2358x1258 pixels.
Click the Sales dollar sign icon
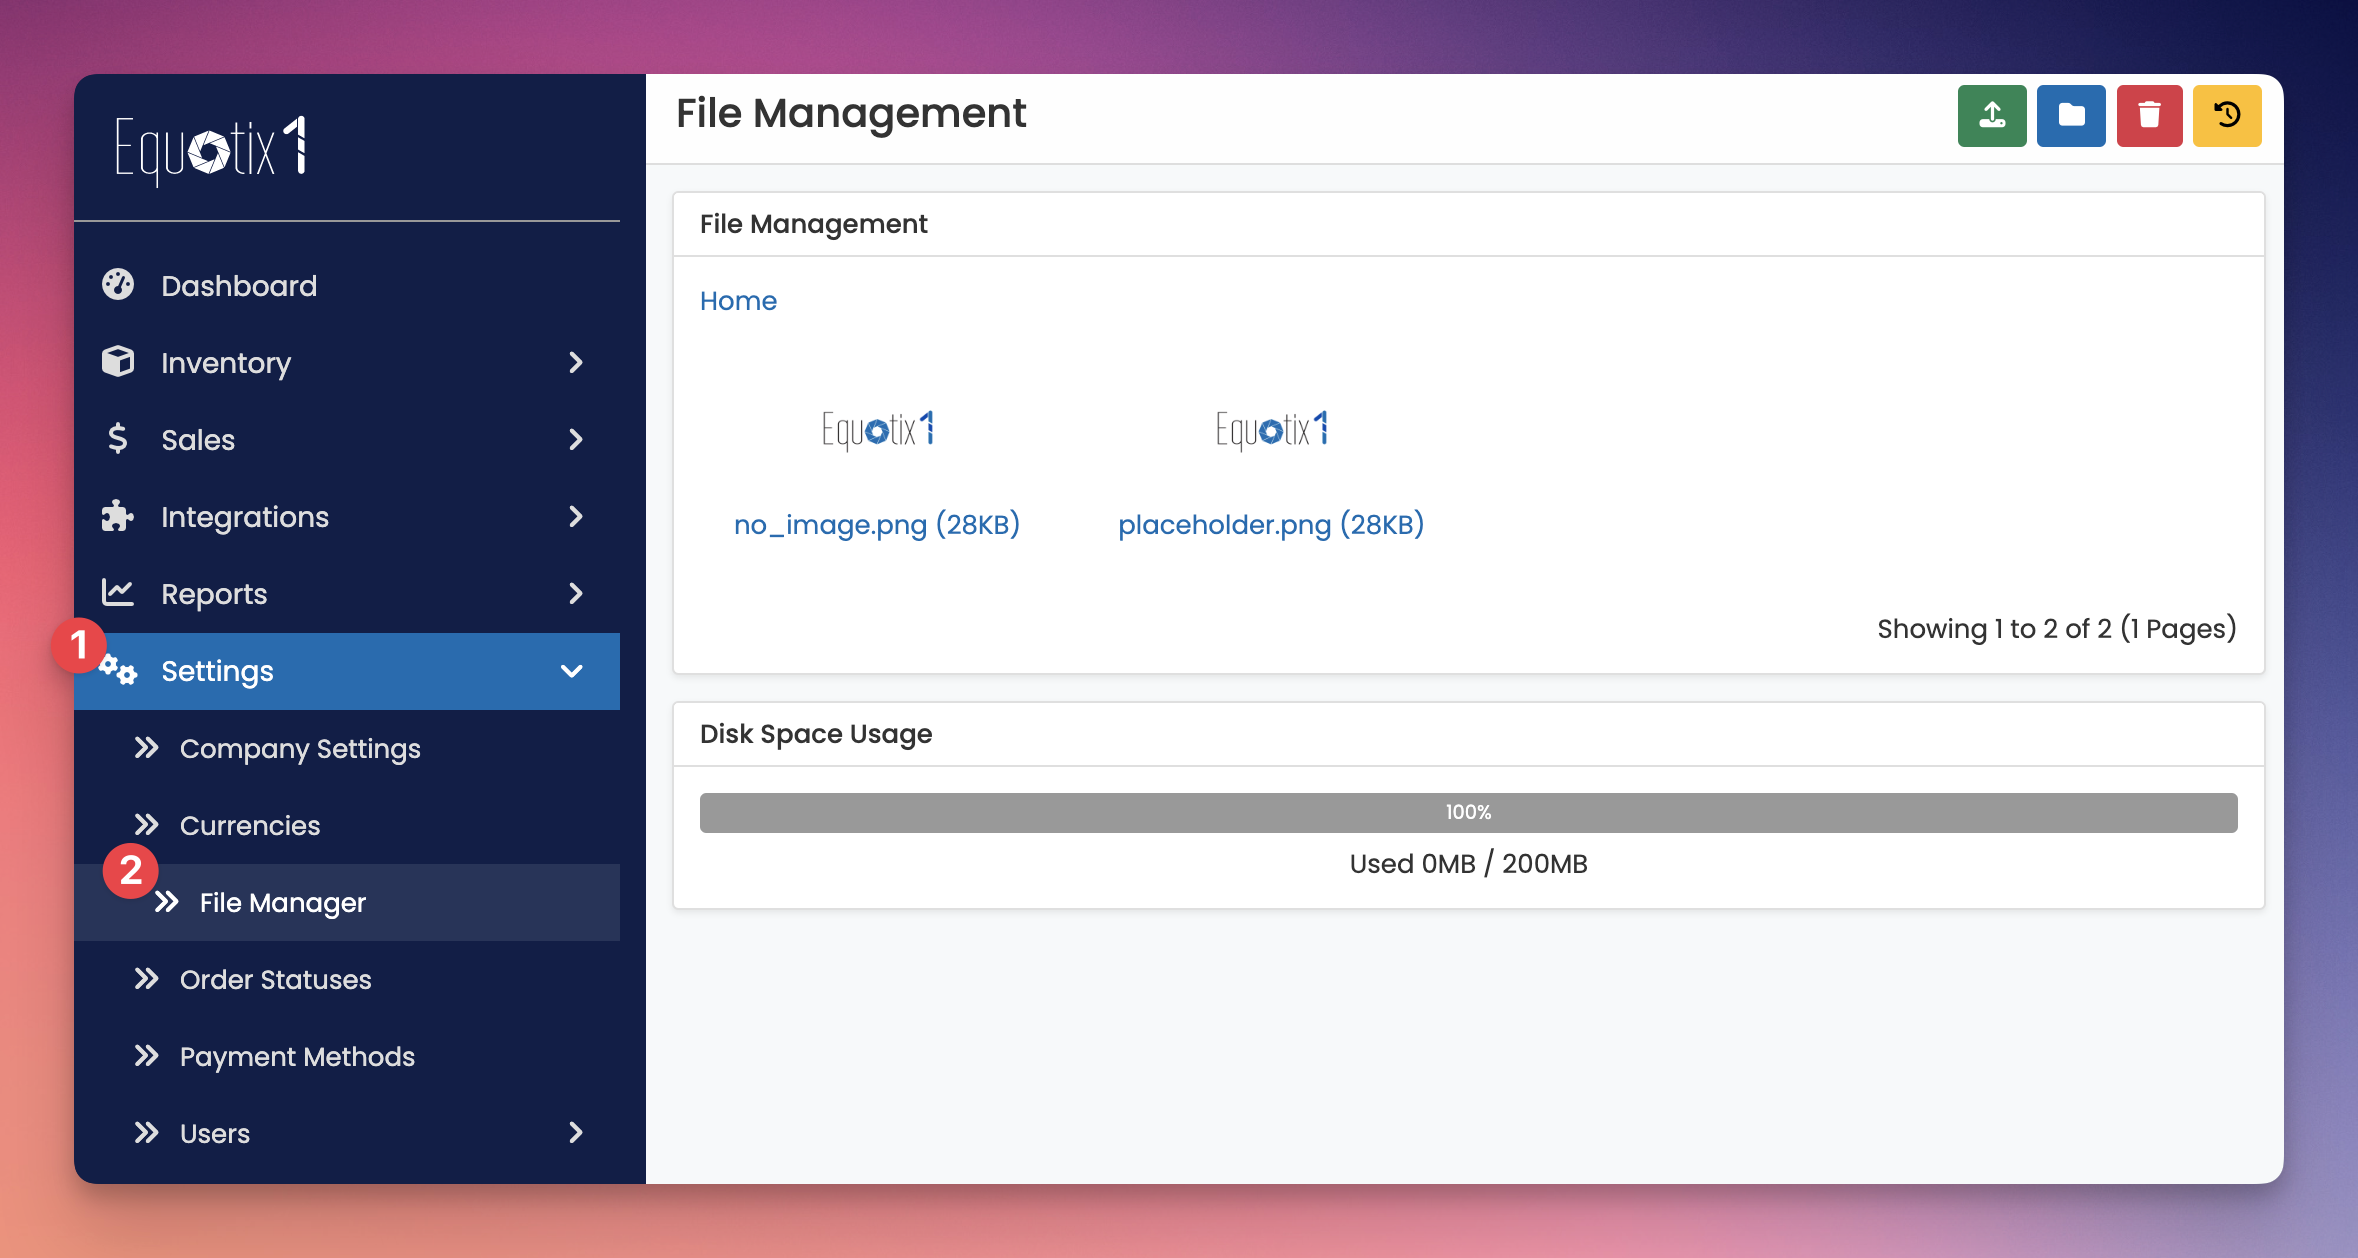(x=118, y=439)
